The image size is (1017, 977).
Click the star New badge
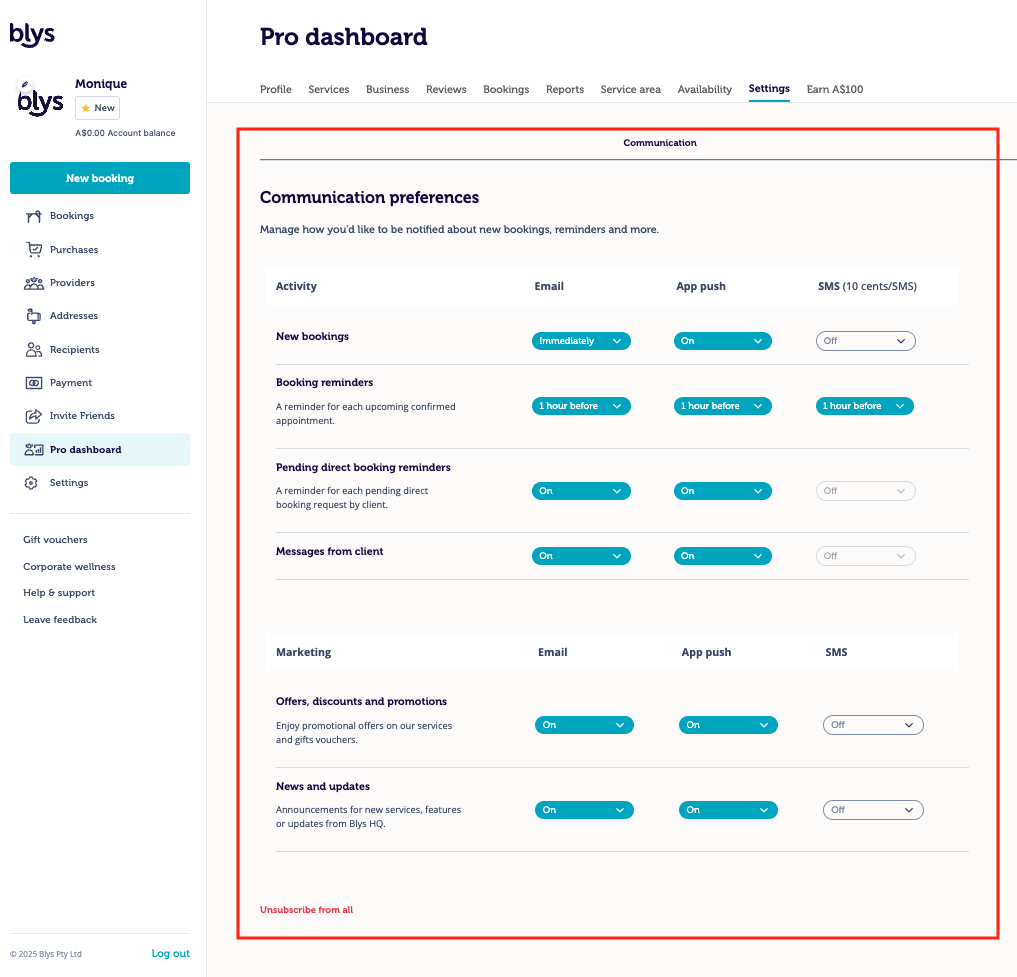tap(97, 108)
